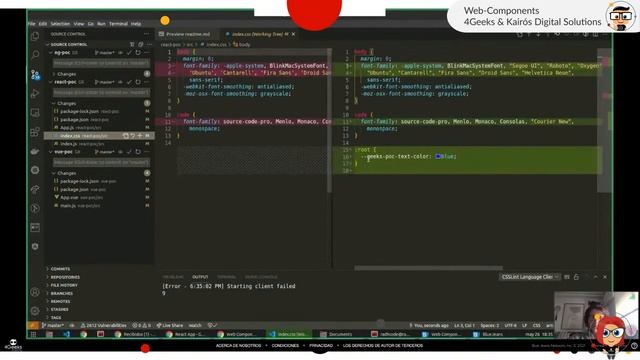Maximize the output panel with chevron up
This screenshot has height=360, width=640.
[596, 277]
